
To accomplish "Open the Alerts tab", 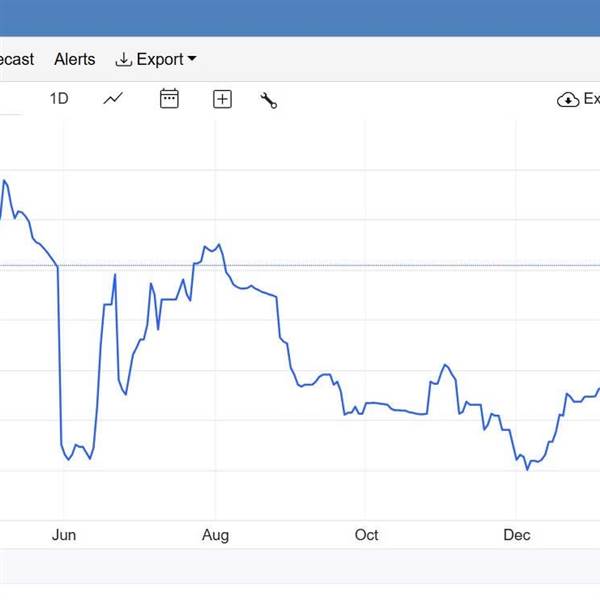I will (x=75, y=60).
